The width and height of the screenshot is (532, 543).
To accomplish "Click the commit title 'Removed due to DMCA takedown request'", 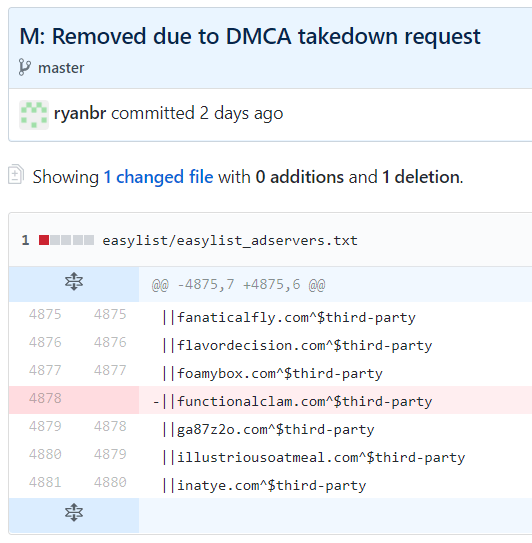I will (266, 36).
